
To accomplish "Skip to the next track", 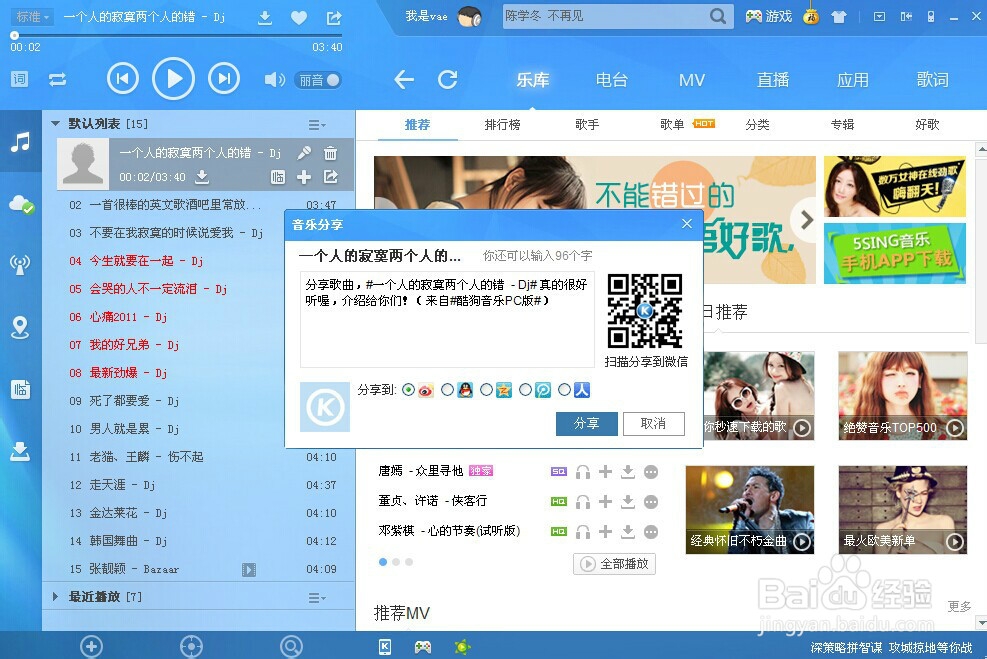I will click(x=223, y=79).
